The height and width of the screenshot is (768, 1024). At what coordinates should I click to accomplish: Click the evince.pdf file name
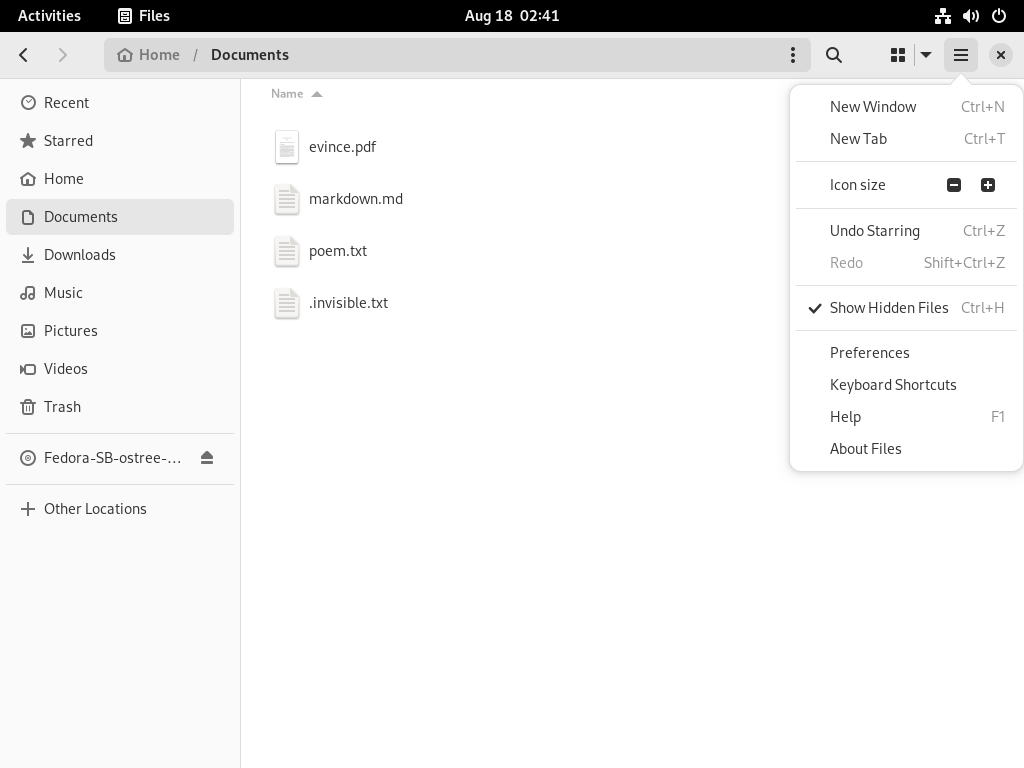[342, 147]
